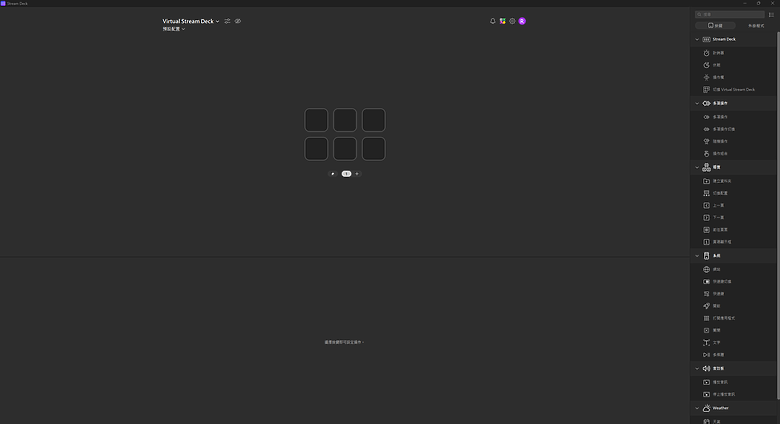Collapse the System category header
This screenshot has height=424, width=780.
click(x=734, y=256)
